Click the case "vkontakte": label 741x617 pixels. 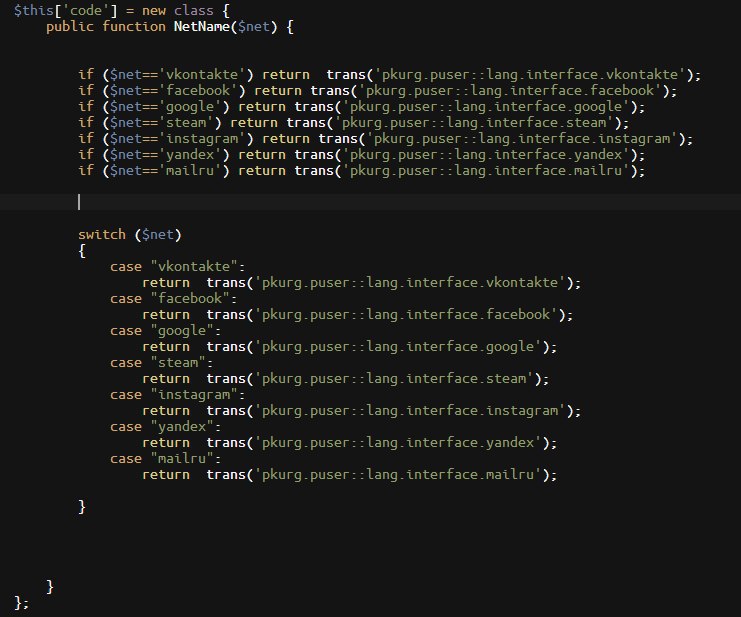tap(178, 267)
